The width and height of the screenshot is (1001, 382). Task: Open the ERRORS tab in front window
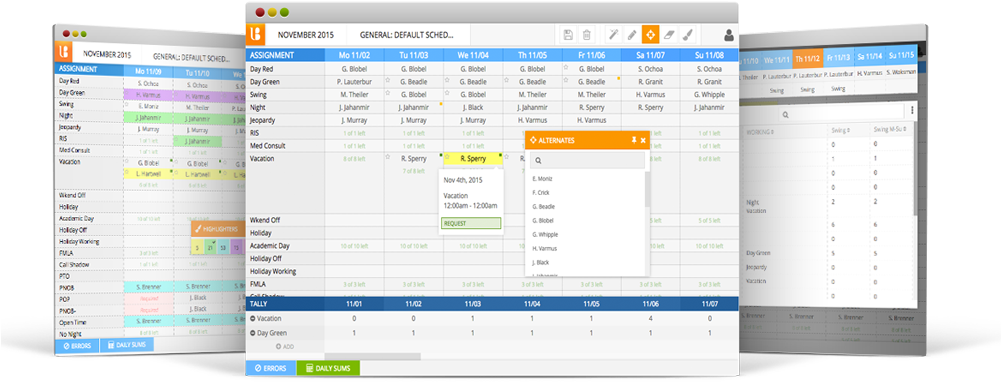point(271,368)
